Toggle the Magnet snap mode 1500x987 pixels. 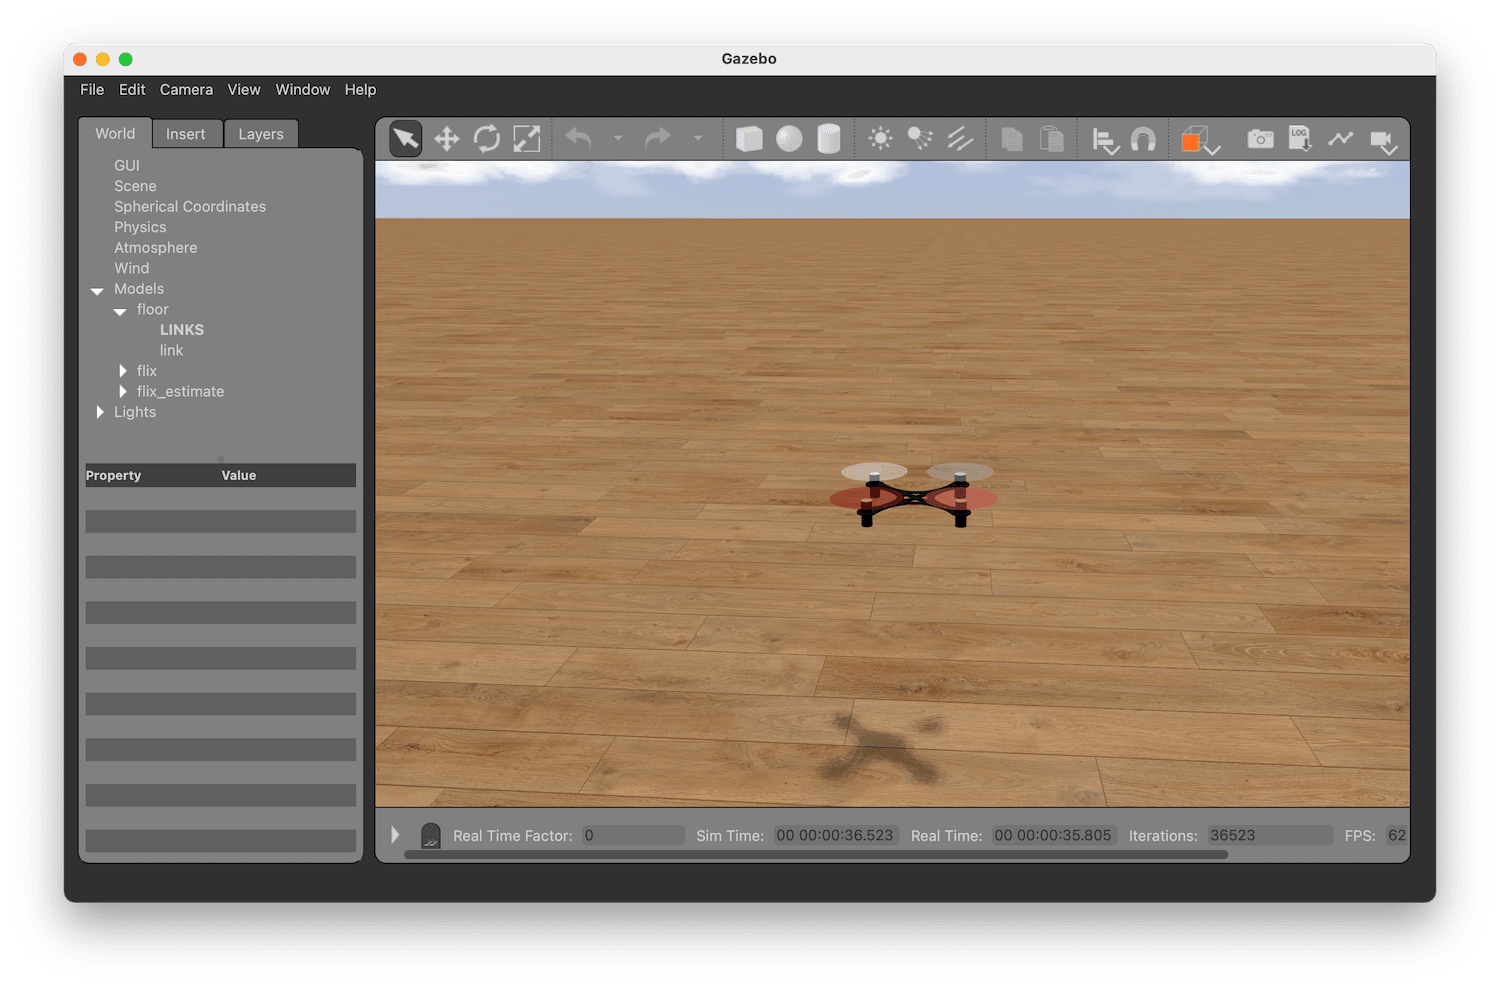1143,138
